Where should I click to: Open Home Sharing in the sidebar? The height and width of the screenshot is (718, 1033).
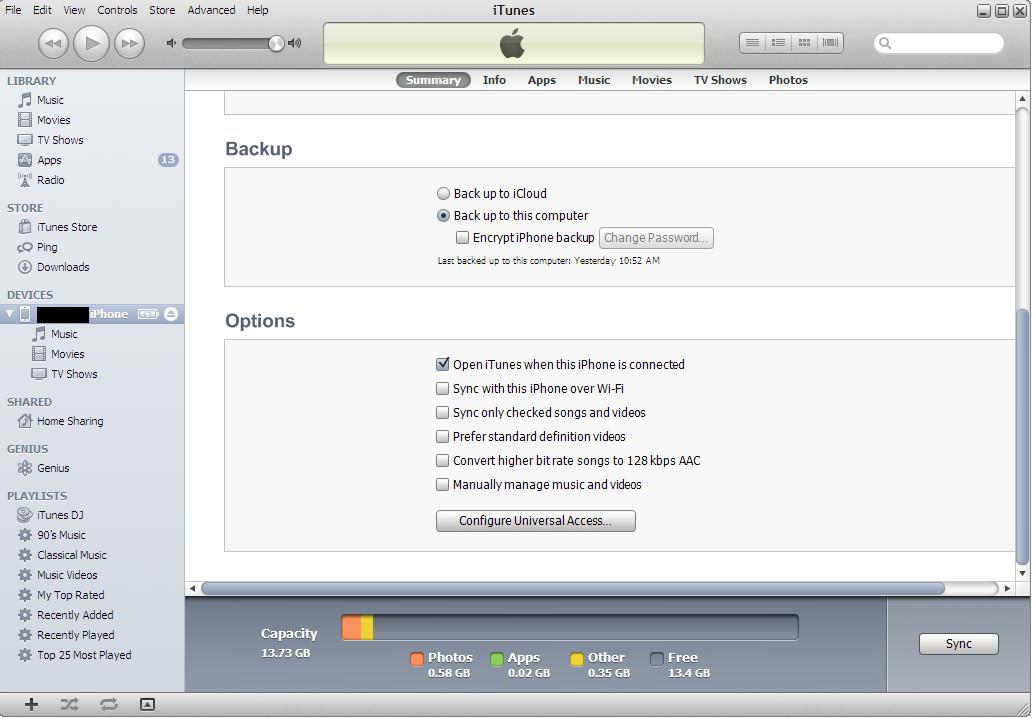pos(69,421)
